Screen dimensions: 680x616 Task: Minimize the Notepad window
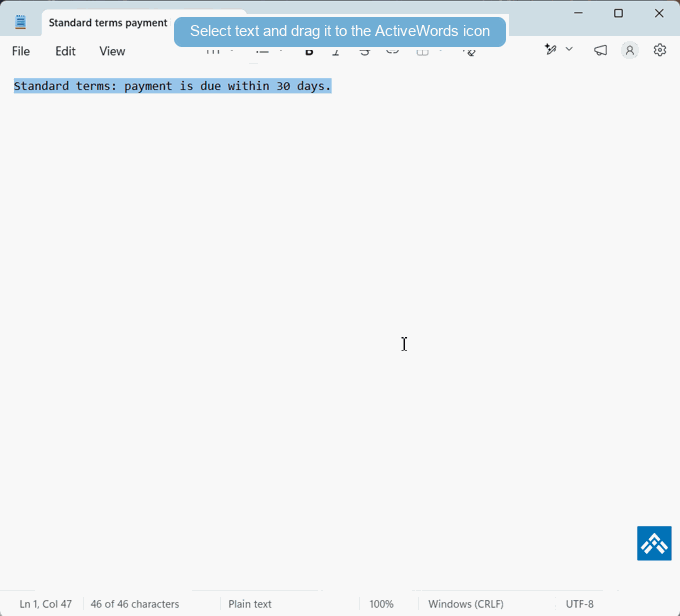click(x=578, y=13)
